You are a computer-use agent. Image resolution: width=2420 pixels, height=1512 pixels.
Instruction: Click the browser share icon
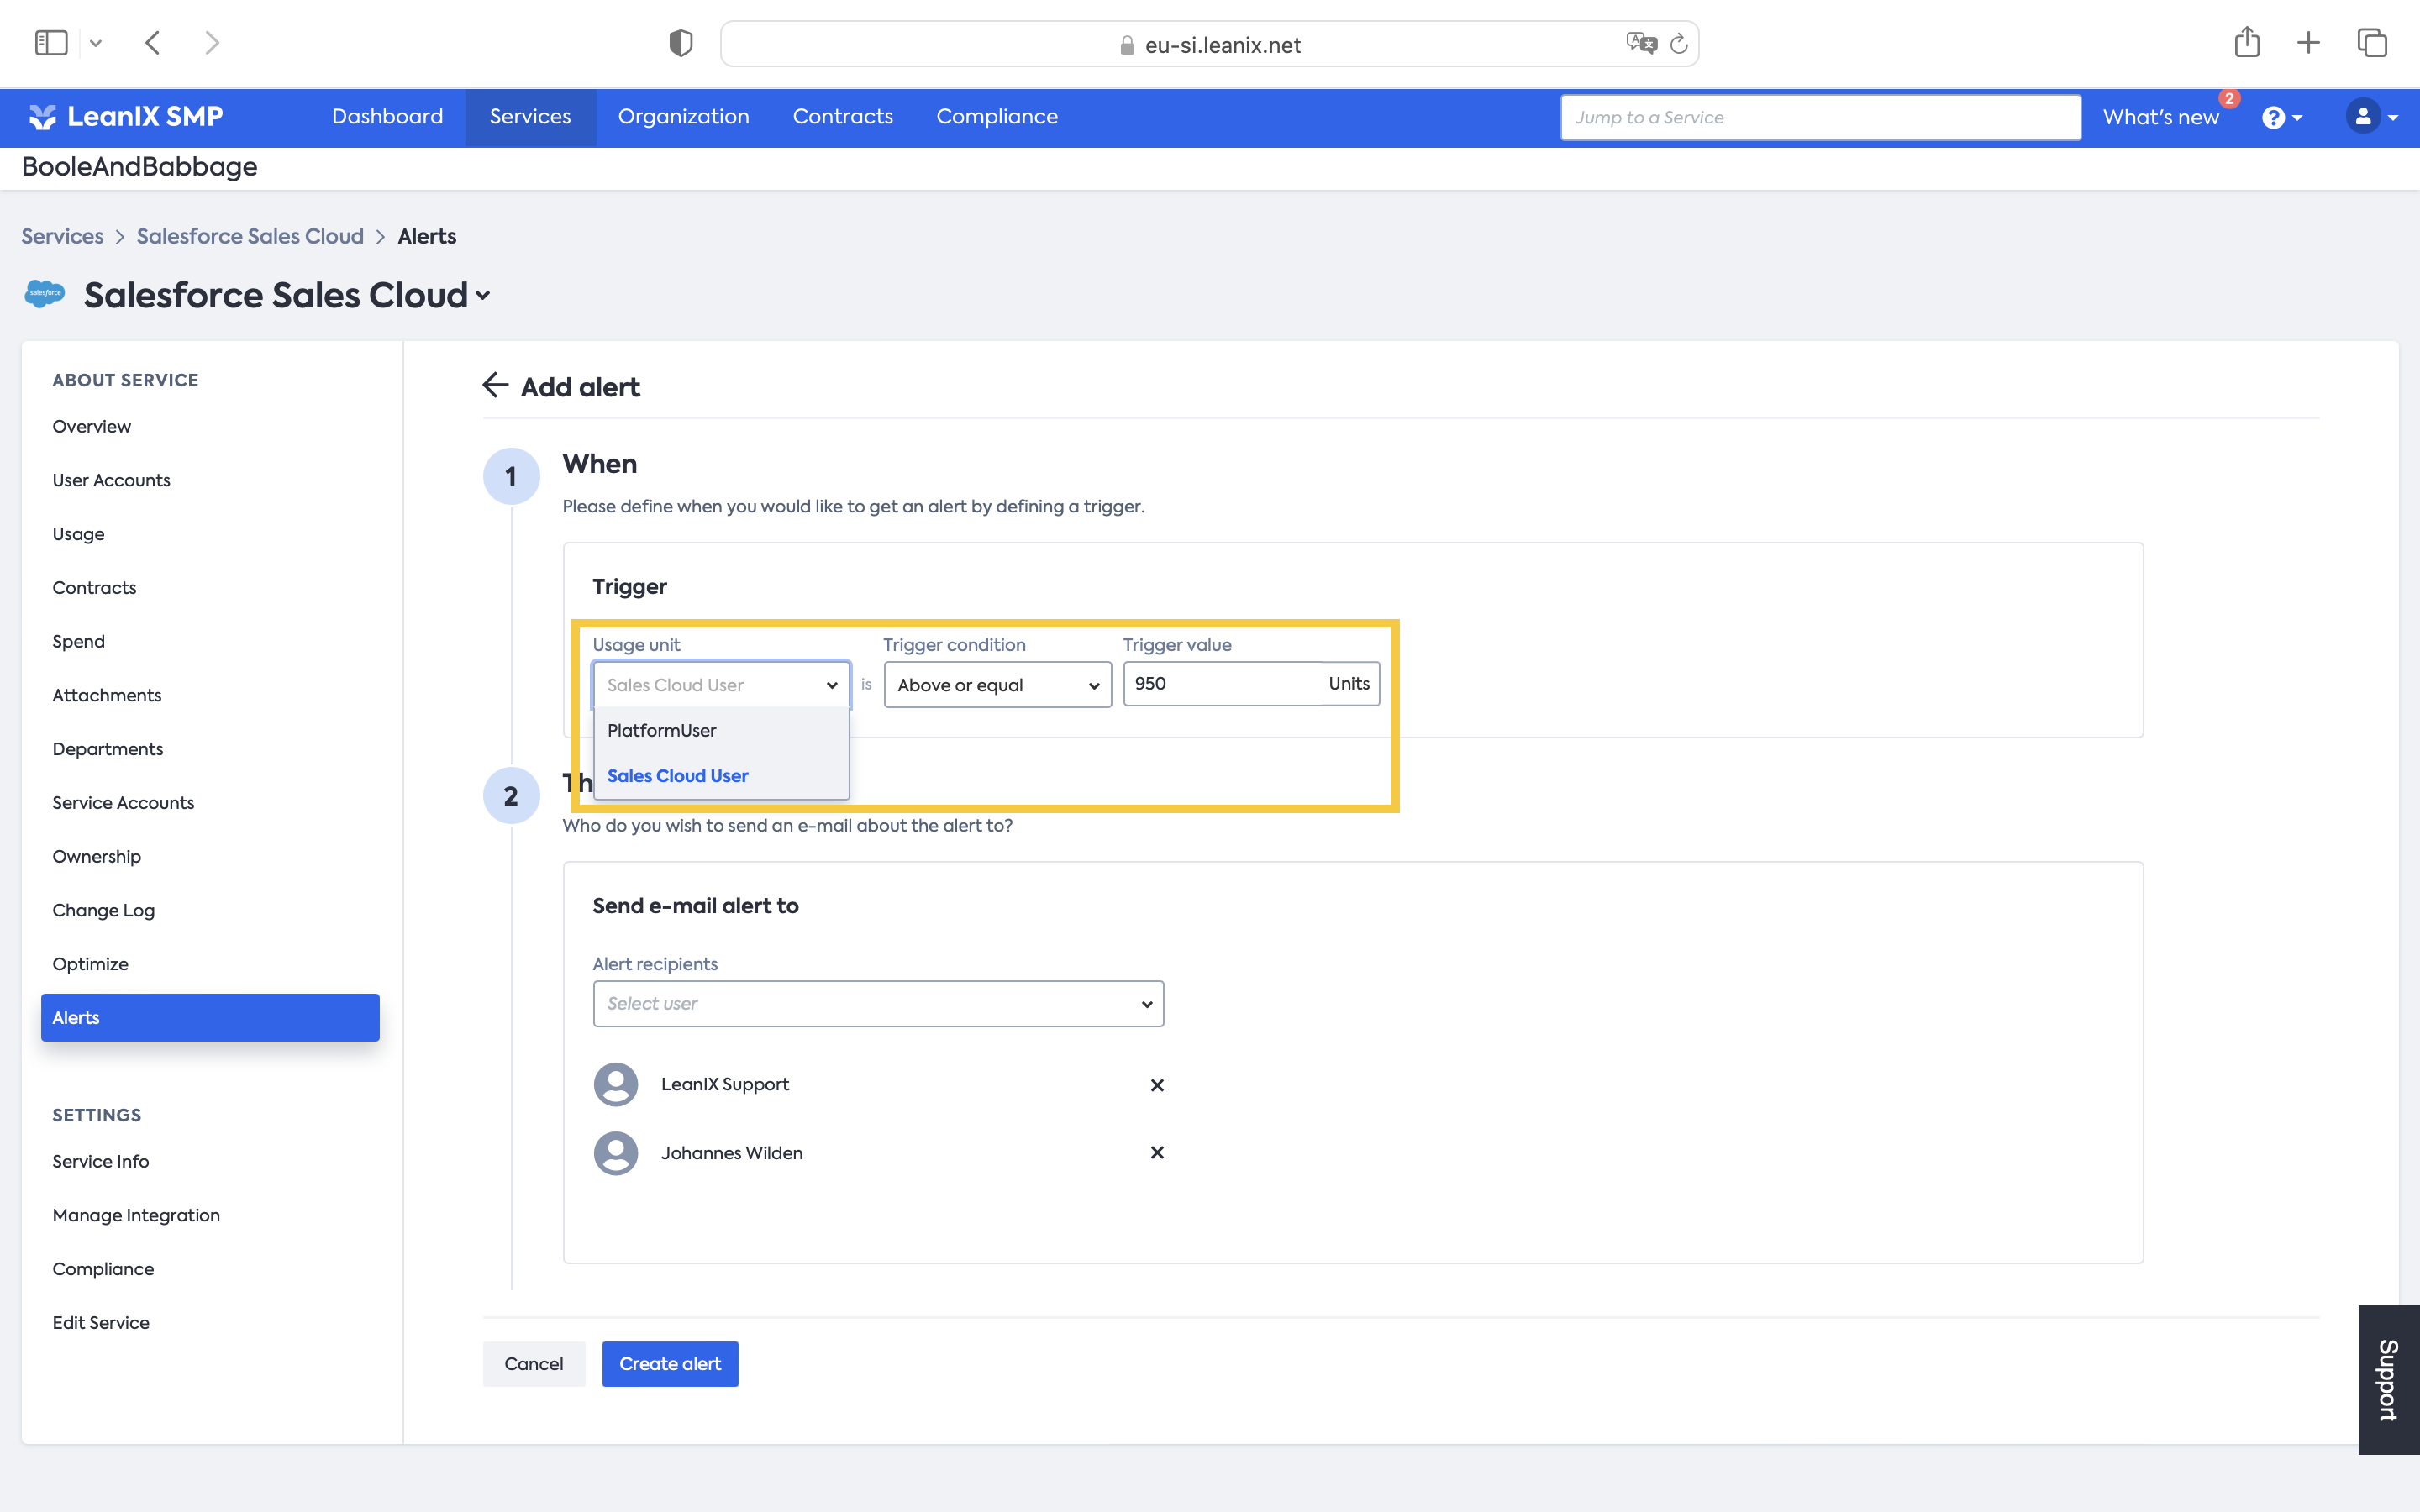(x=2246, y=43)
